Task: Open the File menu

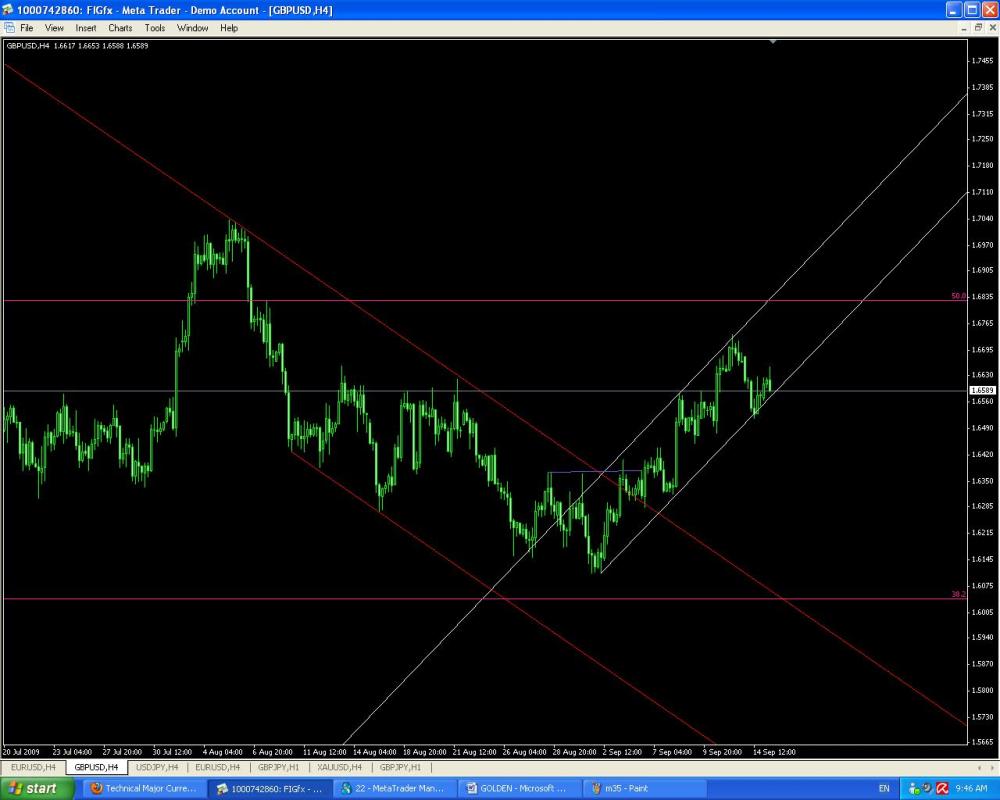Action: (x=26, y=28)
